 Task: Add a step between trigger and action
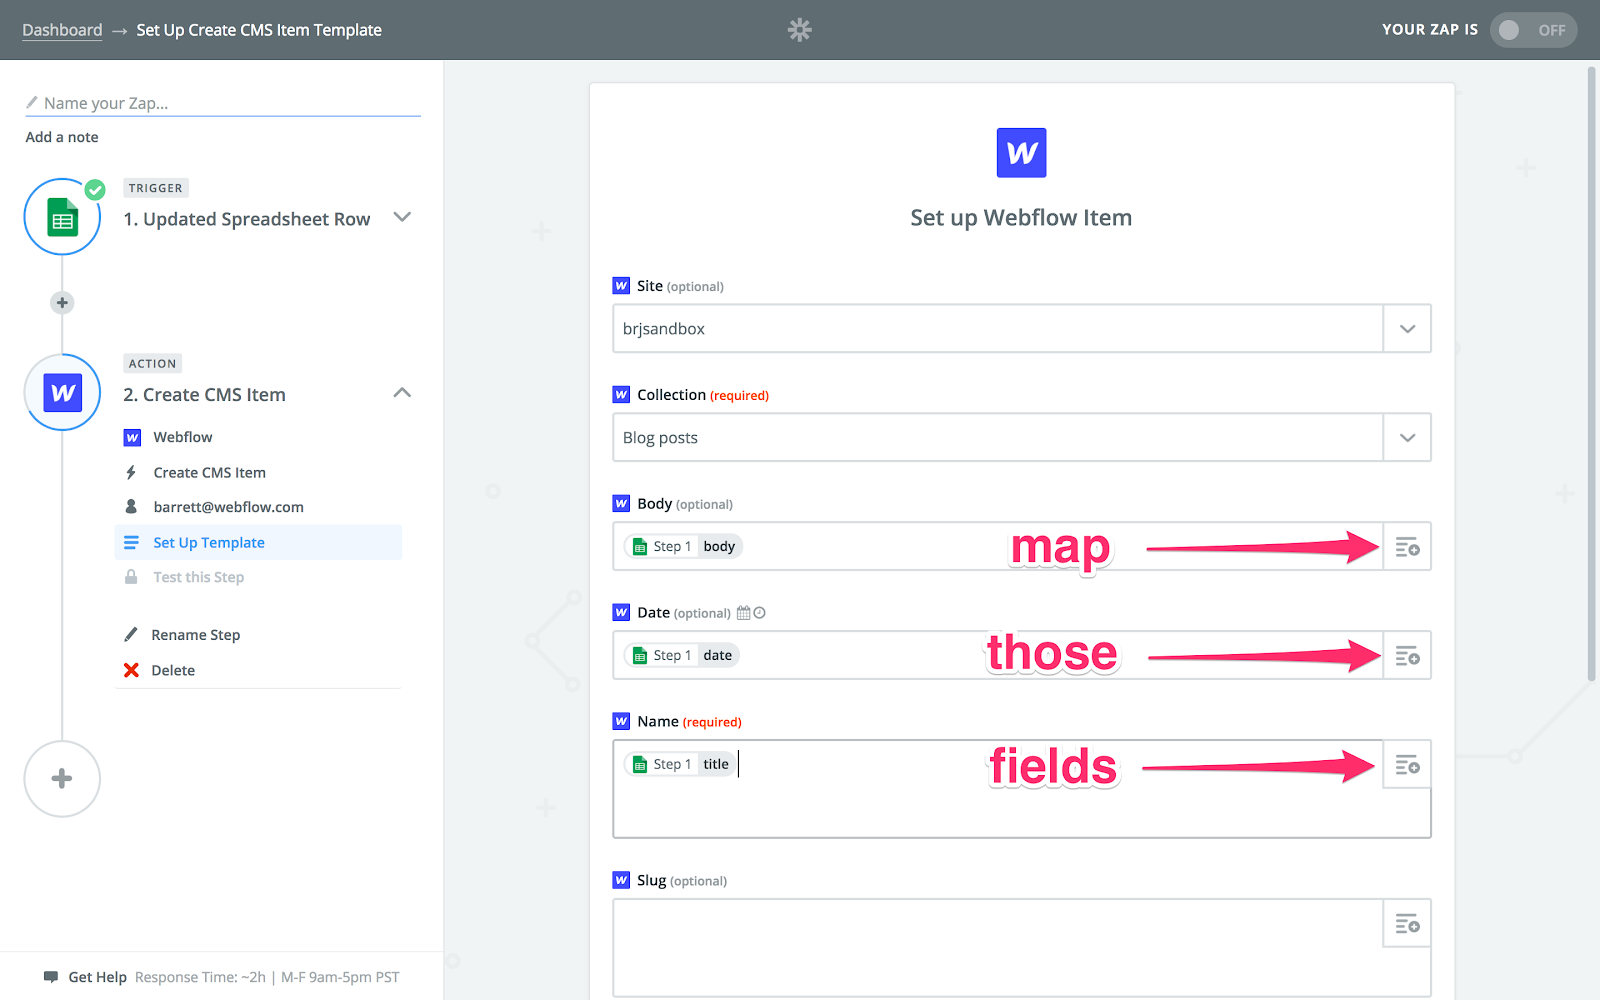(x=62, y=303)
